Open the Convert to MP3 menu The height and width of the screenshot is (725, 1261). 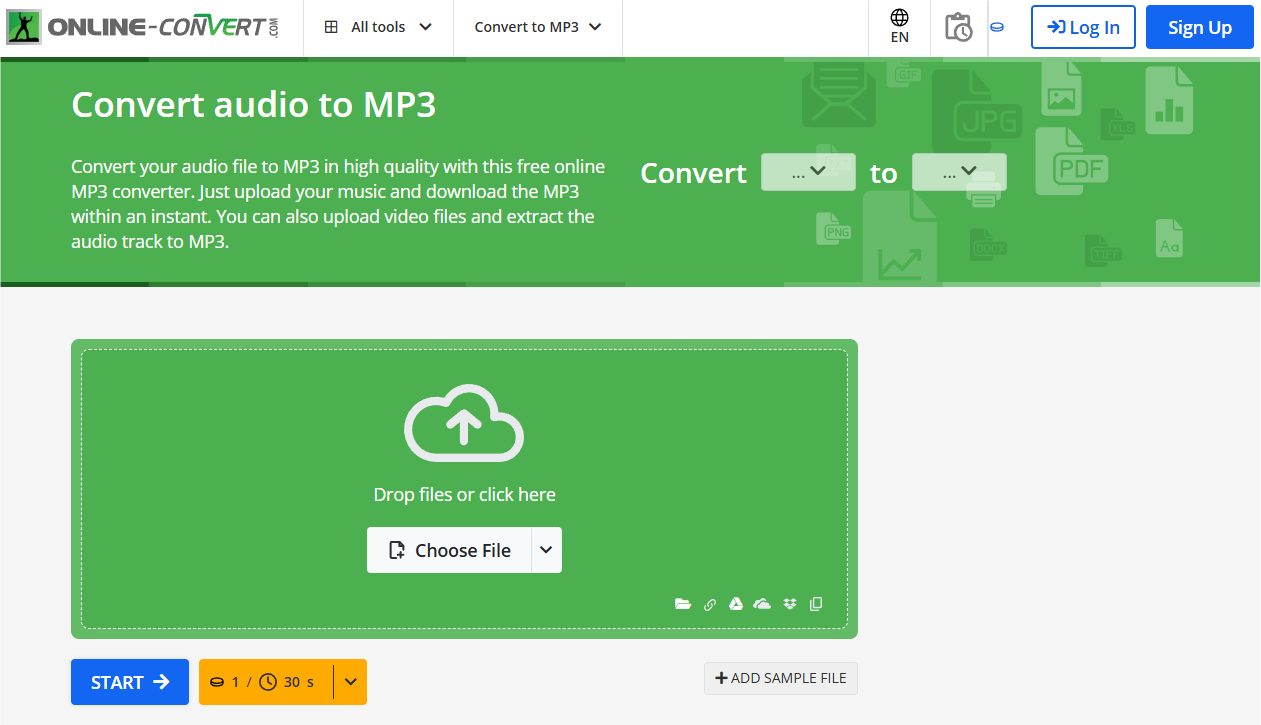(538, 27)
